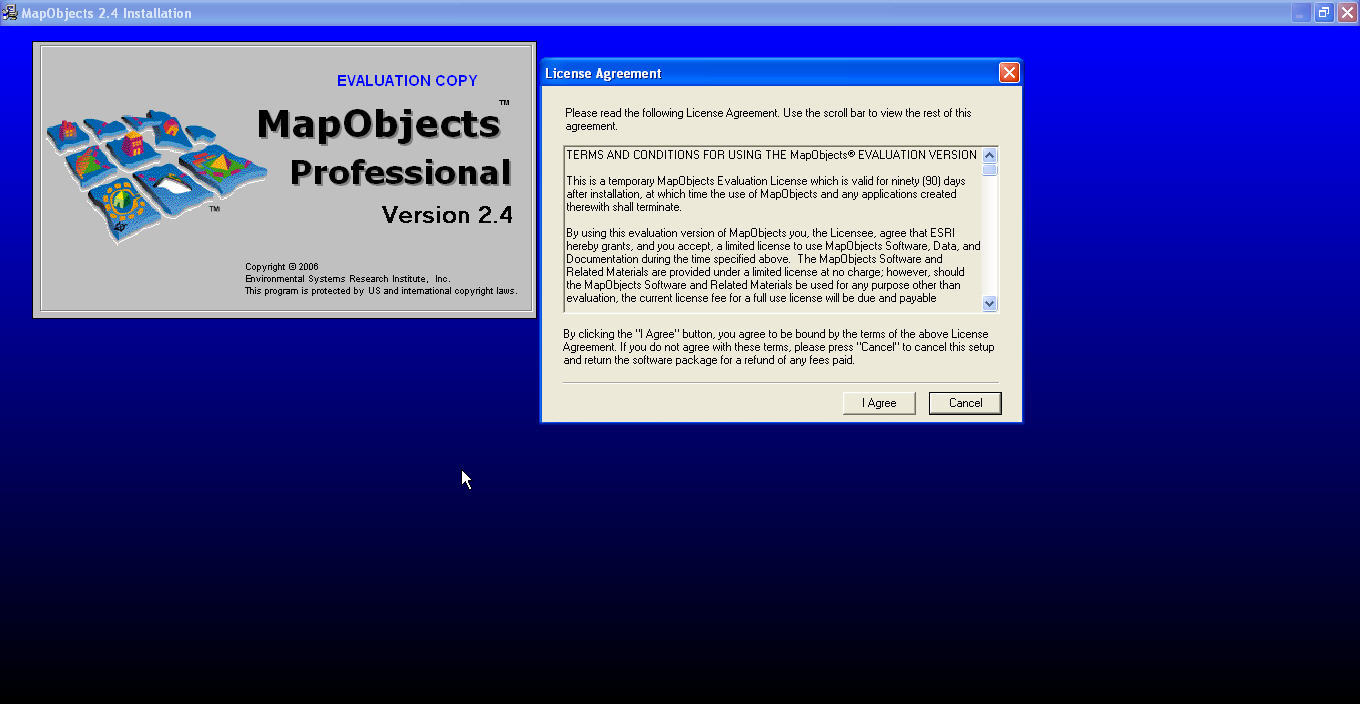Close the MapObjects 2.4 Installation window
Image resolution: width=1360 pixels, height=704 pixels.
click(1347, 13)
